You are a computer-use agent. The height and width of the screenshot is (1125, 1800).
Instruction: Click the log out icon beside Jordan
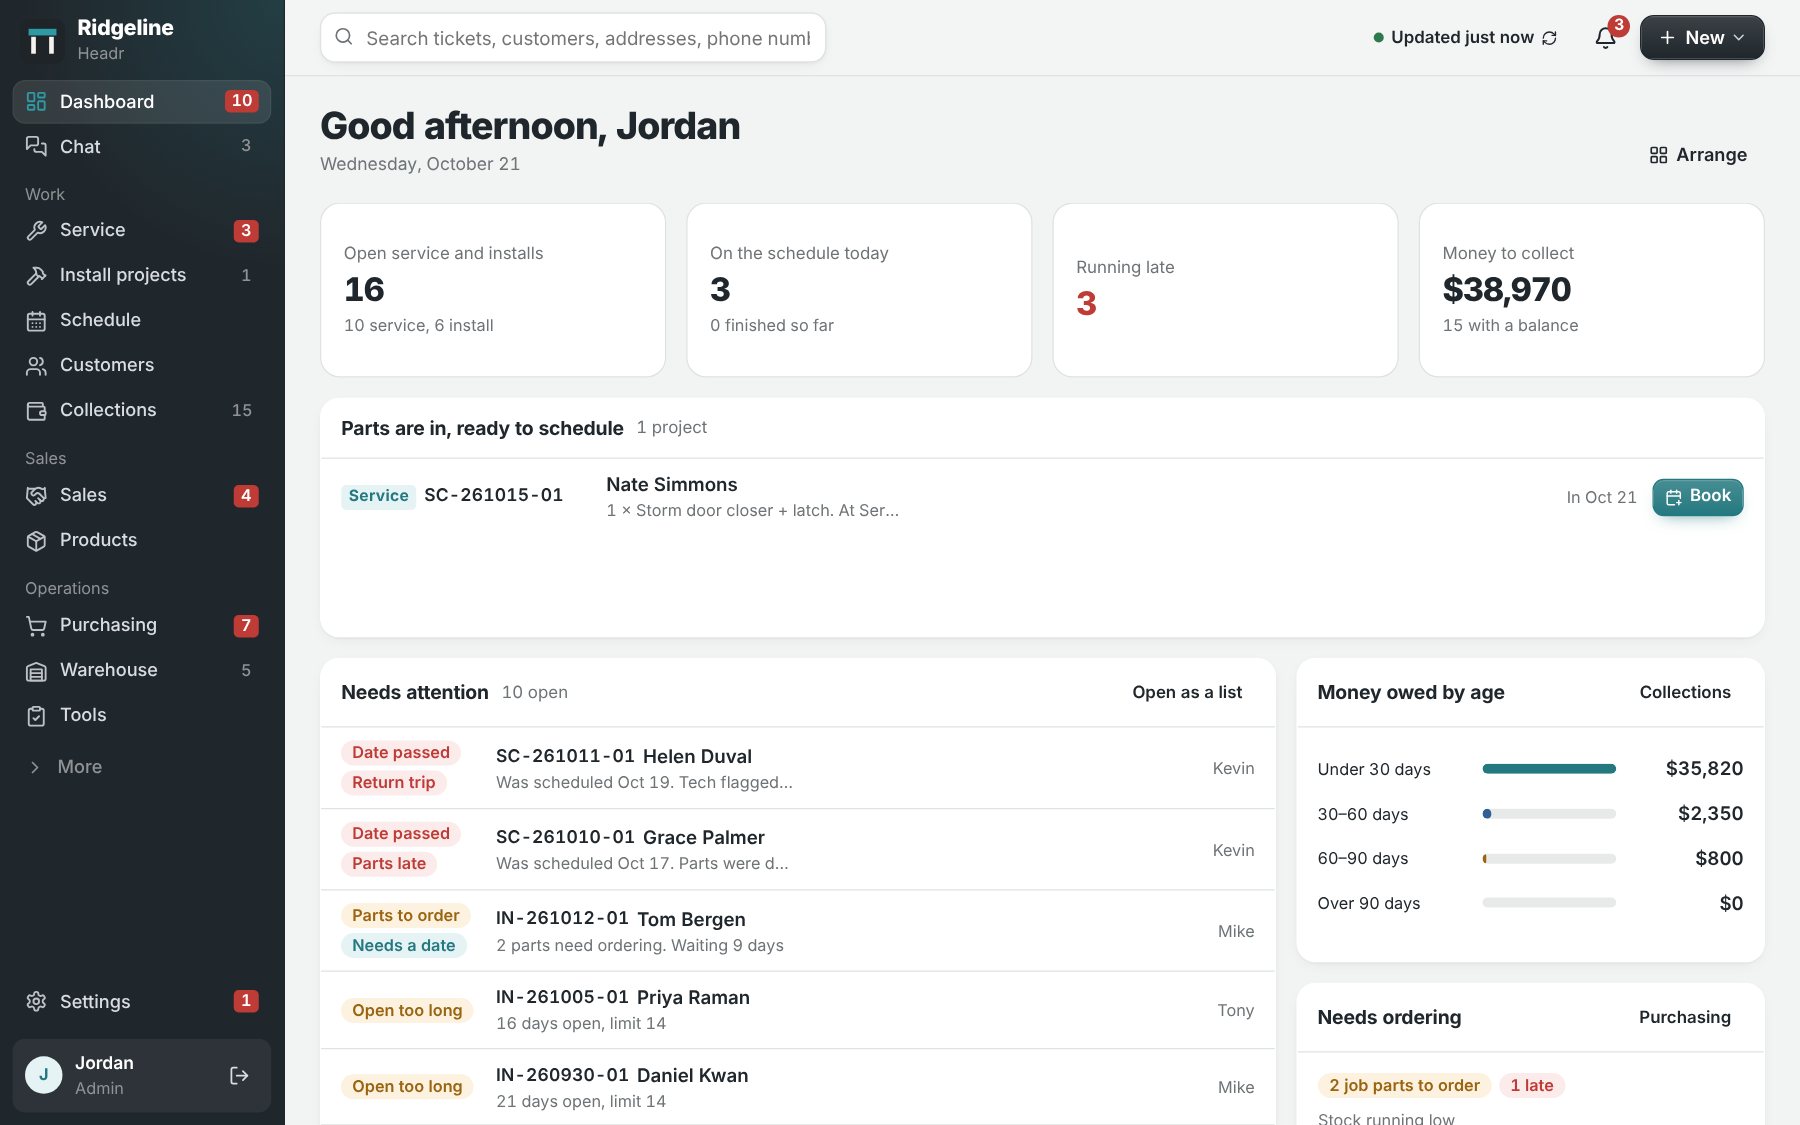coord(239,1075)
